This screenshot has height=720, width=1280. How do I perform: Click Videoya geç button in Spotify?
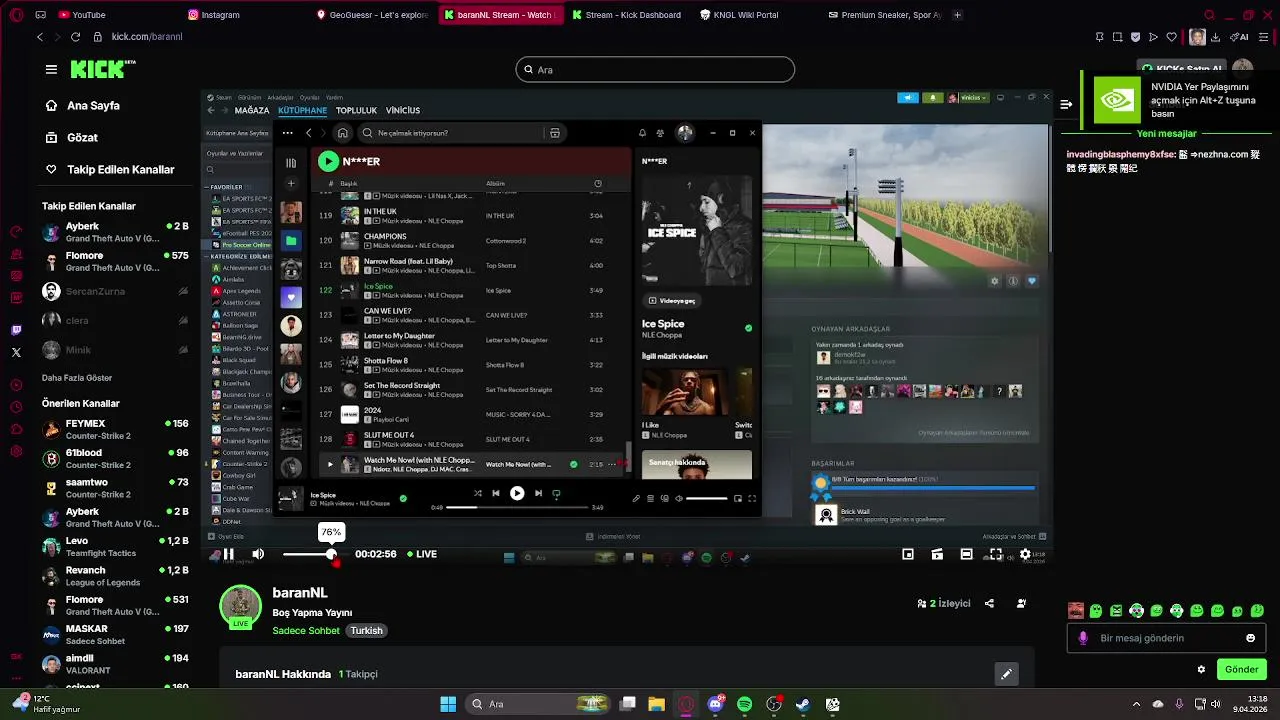click(672, 300)
